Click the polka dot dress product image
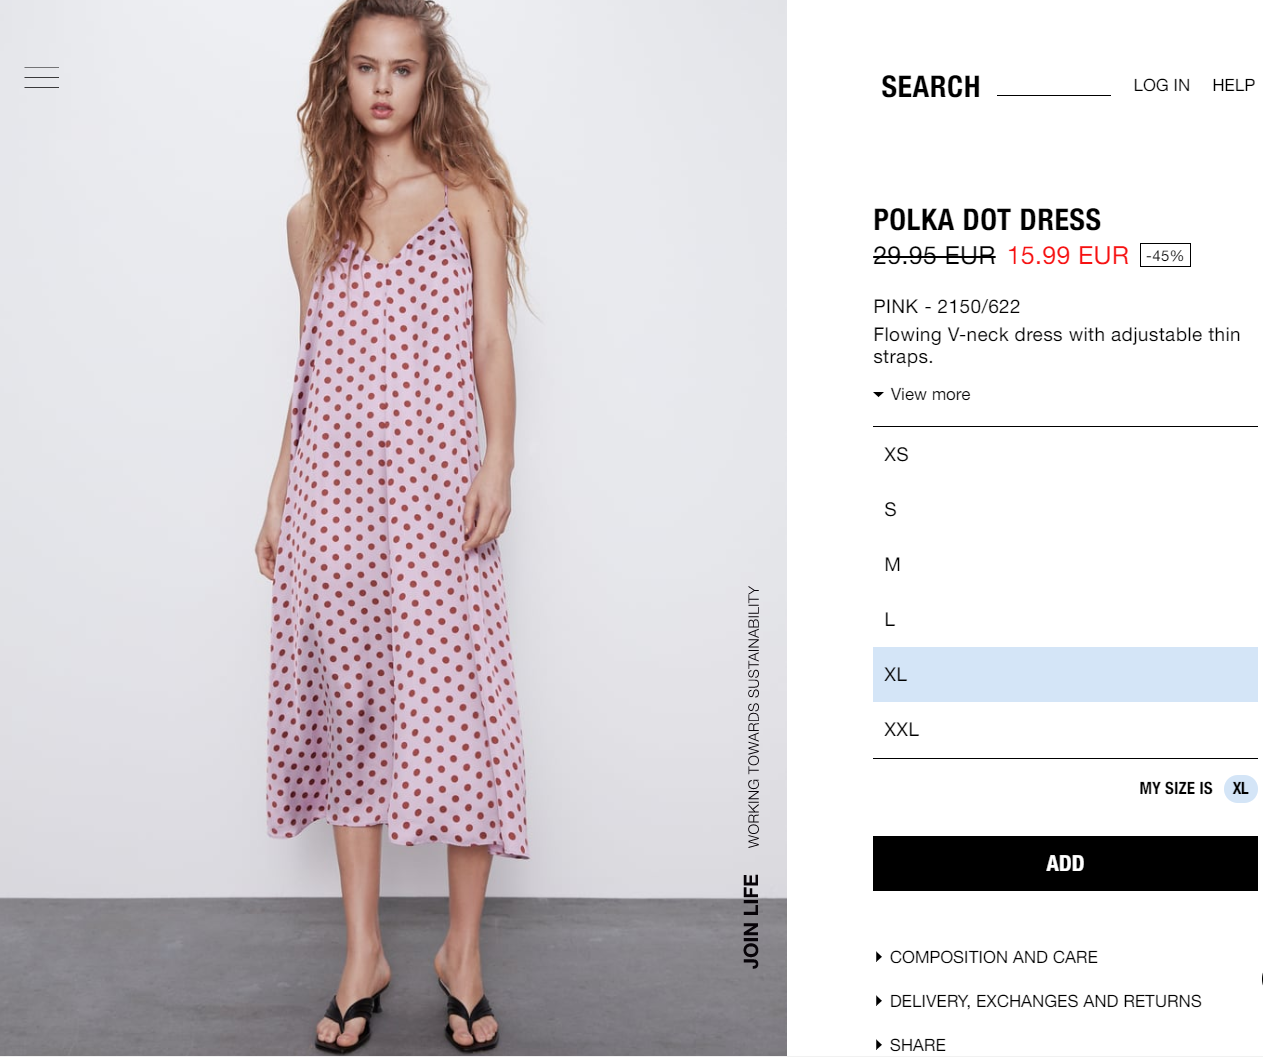This screenshot has height=1057, width=1263. pos(393,528)
